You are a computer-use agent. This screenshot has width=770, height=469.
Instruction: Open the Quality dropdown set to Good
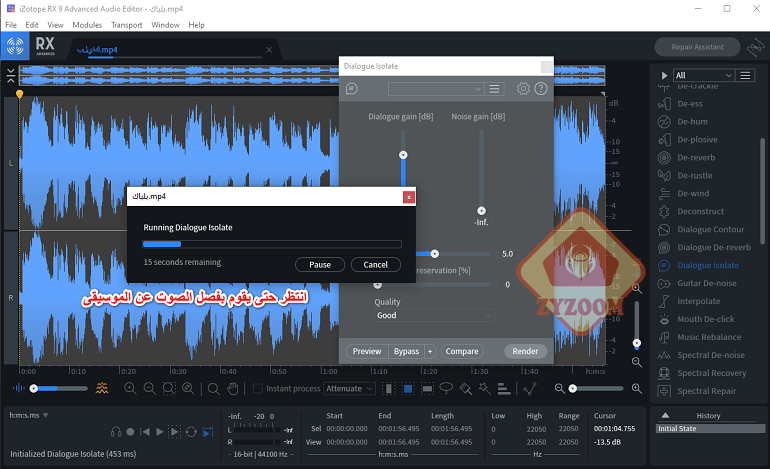(x=434, y=315)
